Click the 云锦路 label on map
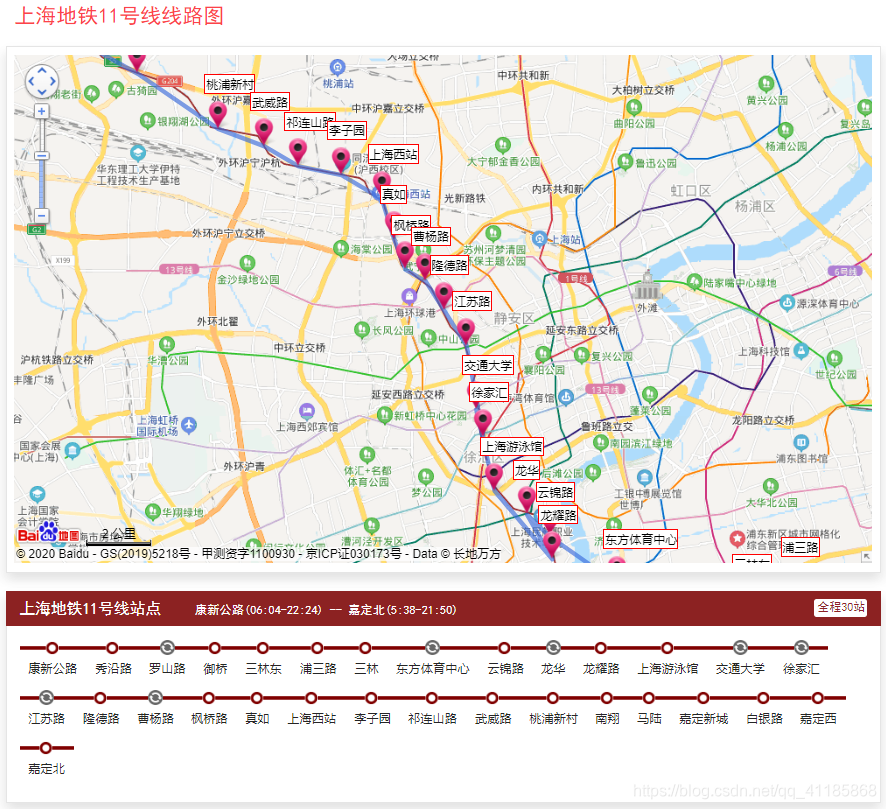This screenshot has width=886, height=809. [555, 492]
